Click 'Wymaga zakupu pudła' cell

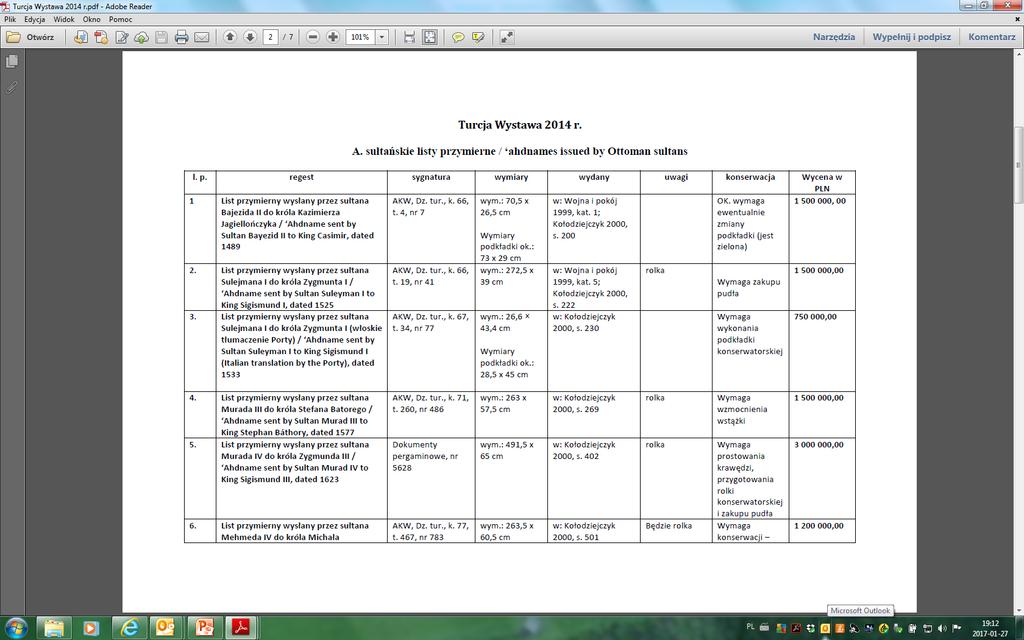(x=748, y=288)
